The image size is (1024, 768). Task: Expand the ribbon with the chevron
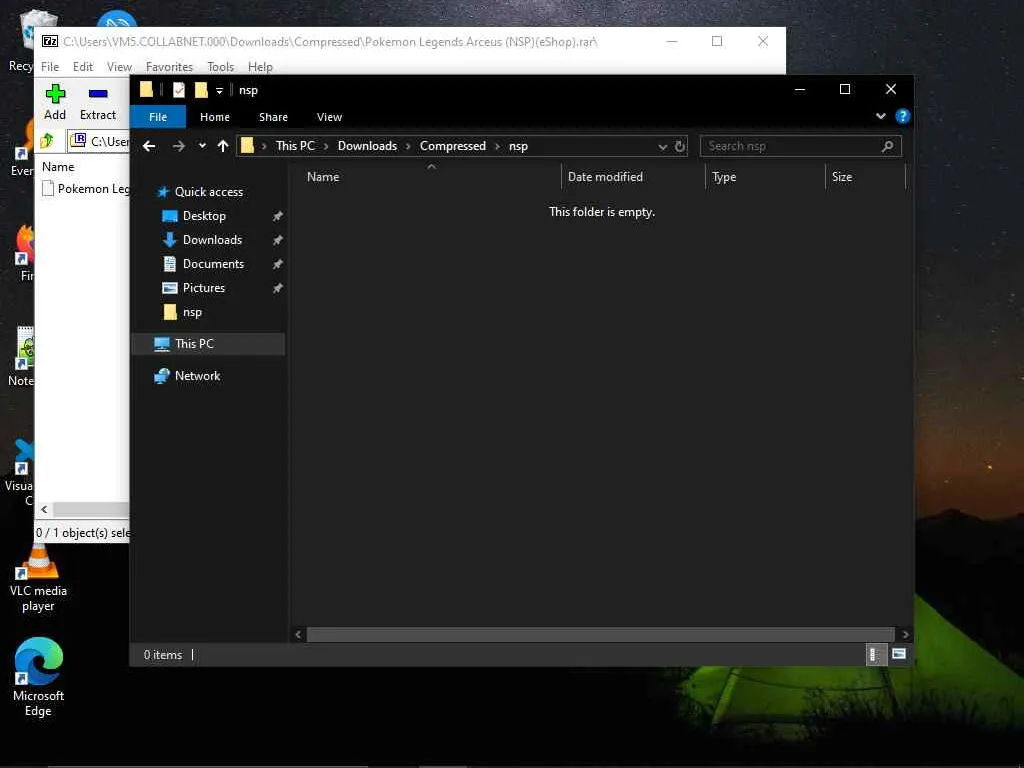click(x=880, y=116)
